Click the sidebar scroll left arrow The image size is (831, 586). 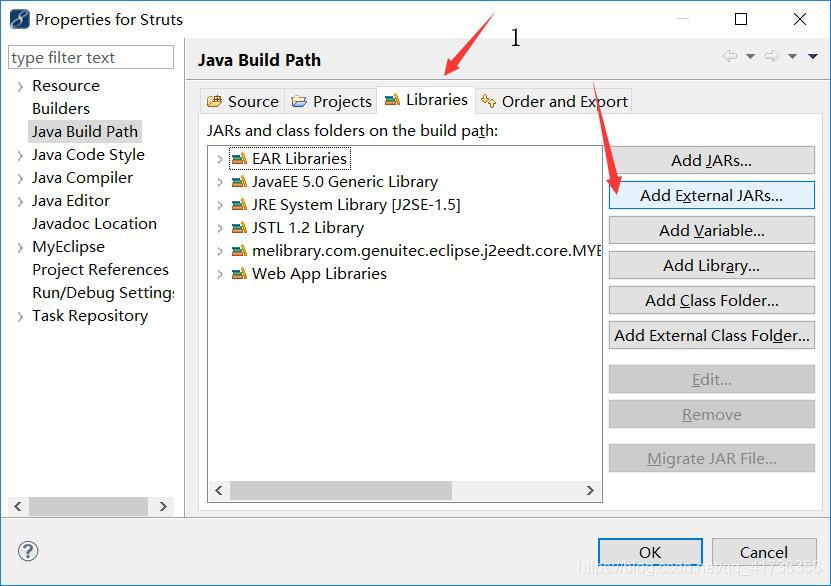point(18,507)
